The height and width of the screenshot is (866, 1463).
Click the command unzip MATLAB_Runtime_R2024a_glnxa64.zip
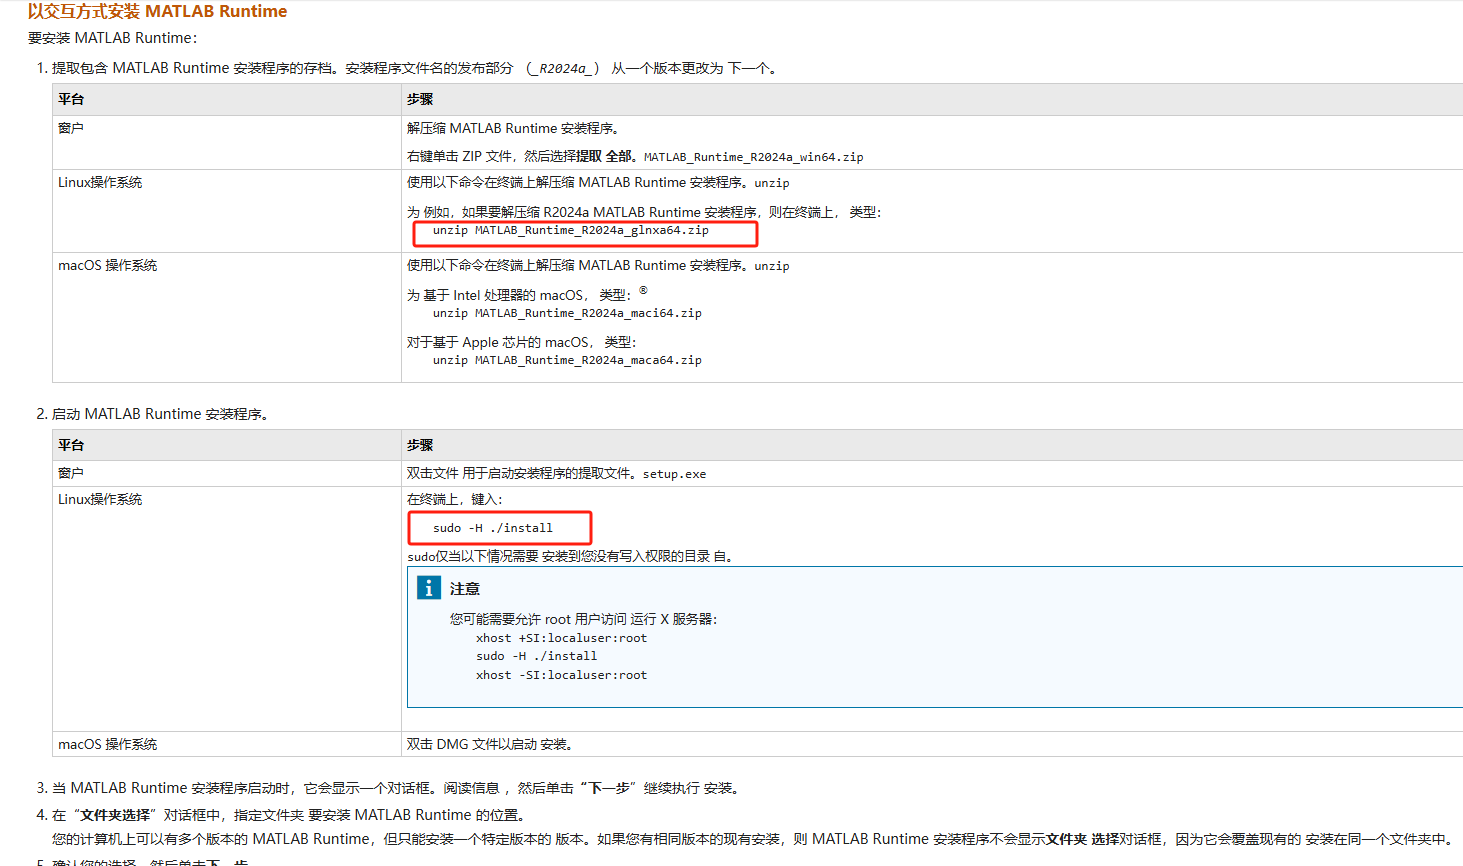[570, 231]
